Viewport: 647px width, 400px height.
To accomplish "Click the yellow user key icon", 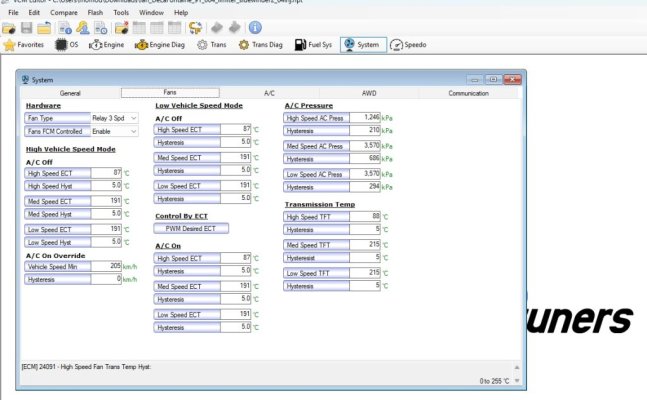I will click(x=83, y=28).
